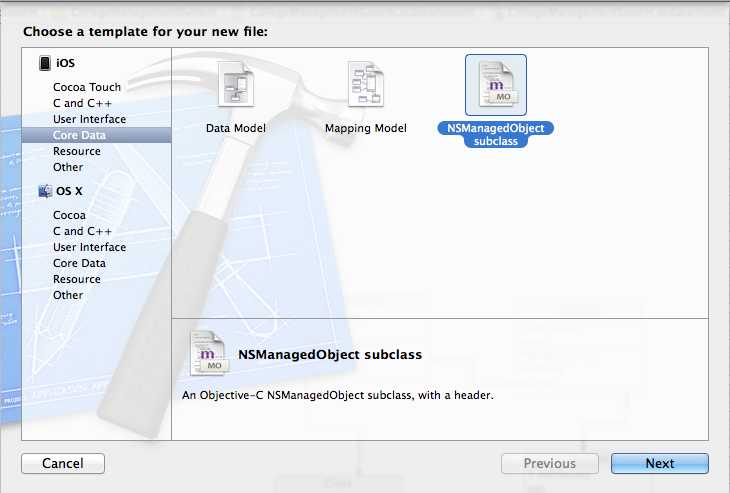
Task: Select Core Data under OS X
Action: (x=79, y=263)
